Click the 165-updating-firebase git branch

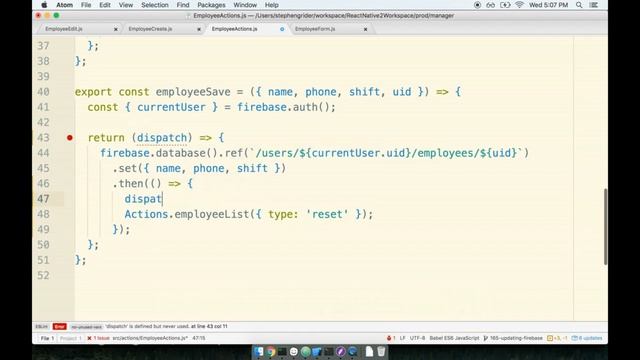(x=513, y=338)
